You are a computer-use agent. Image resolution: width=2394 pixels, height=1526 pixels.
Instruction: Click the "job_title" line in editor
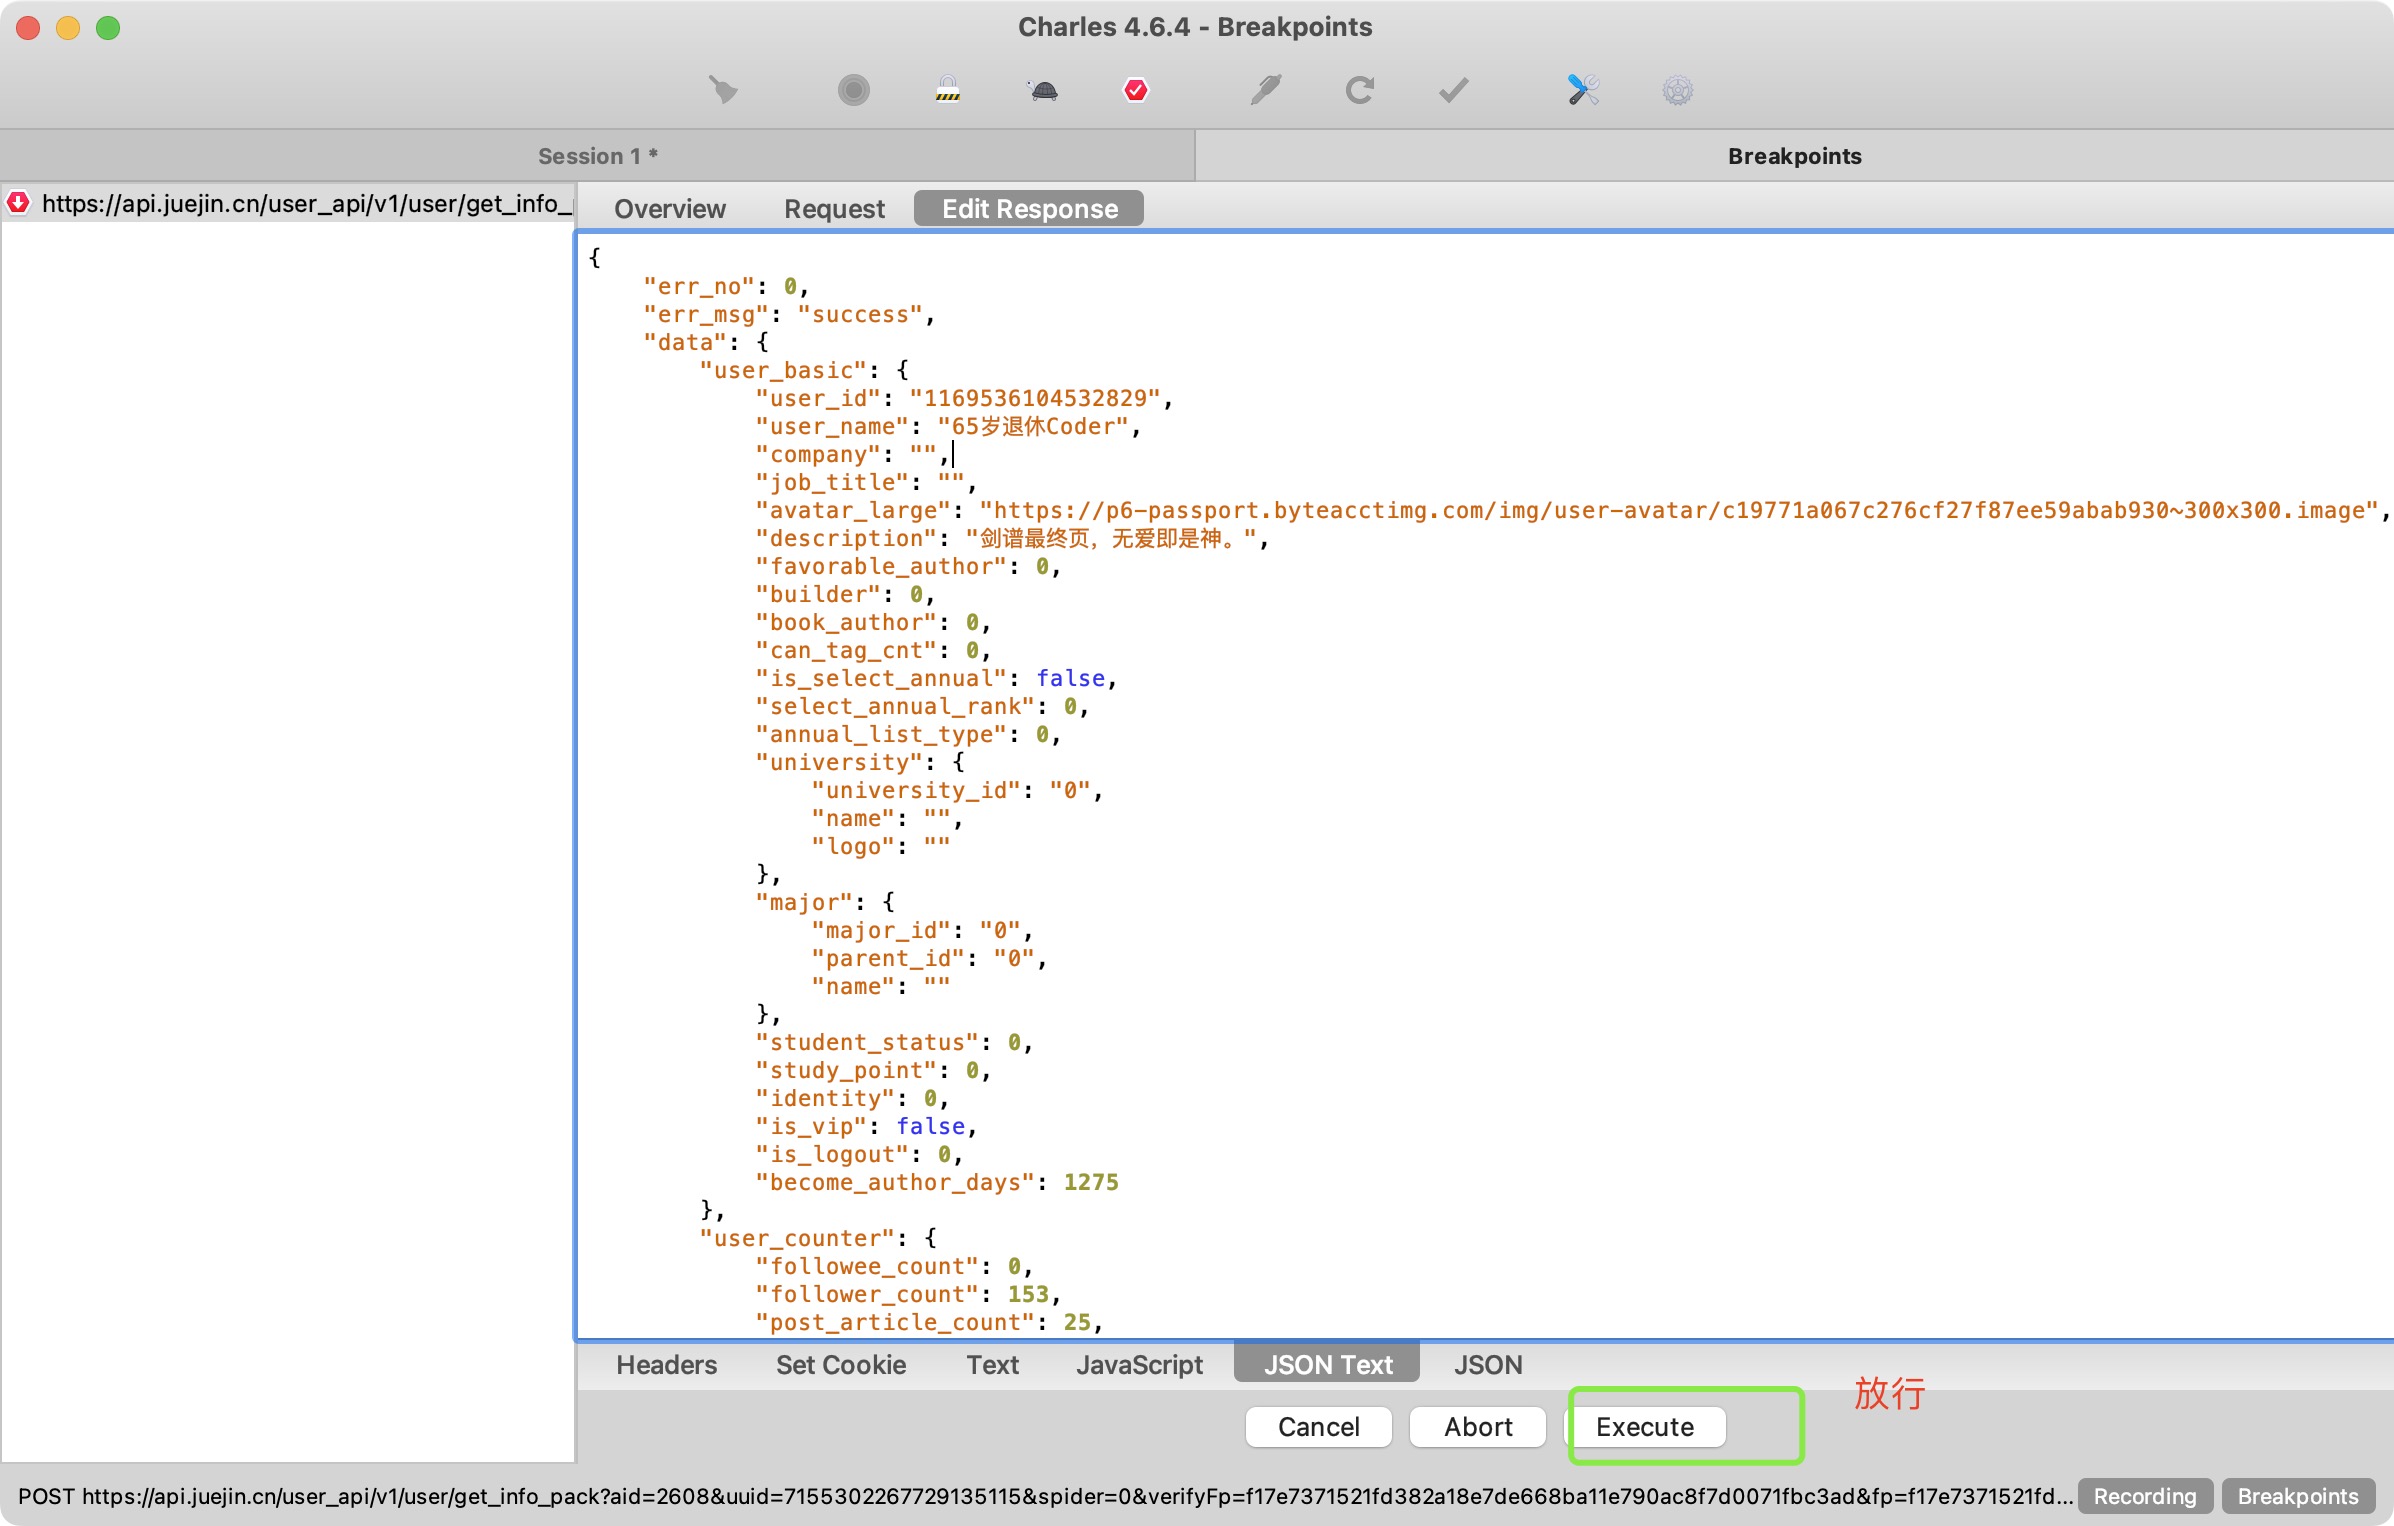[x=866, y=482]
